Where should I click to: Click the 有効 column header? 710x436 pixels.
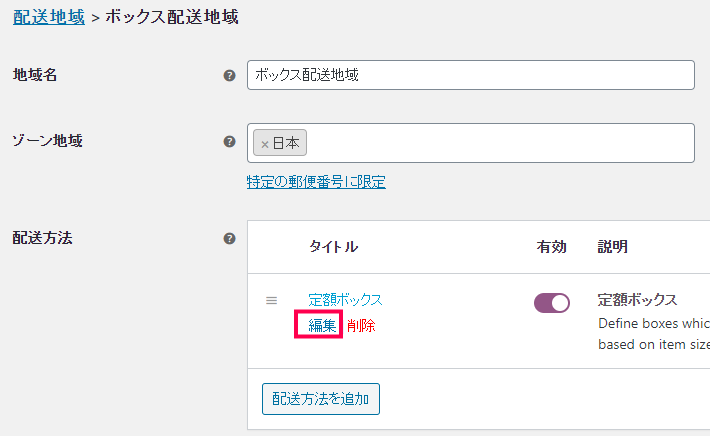551,246
